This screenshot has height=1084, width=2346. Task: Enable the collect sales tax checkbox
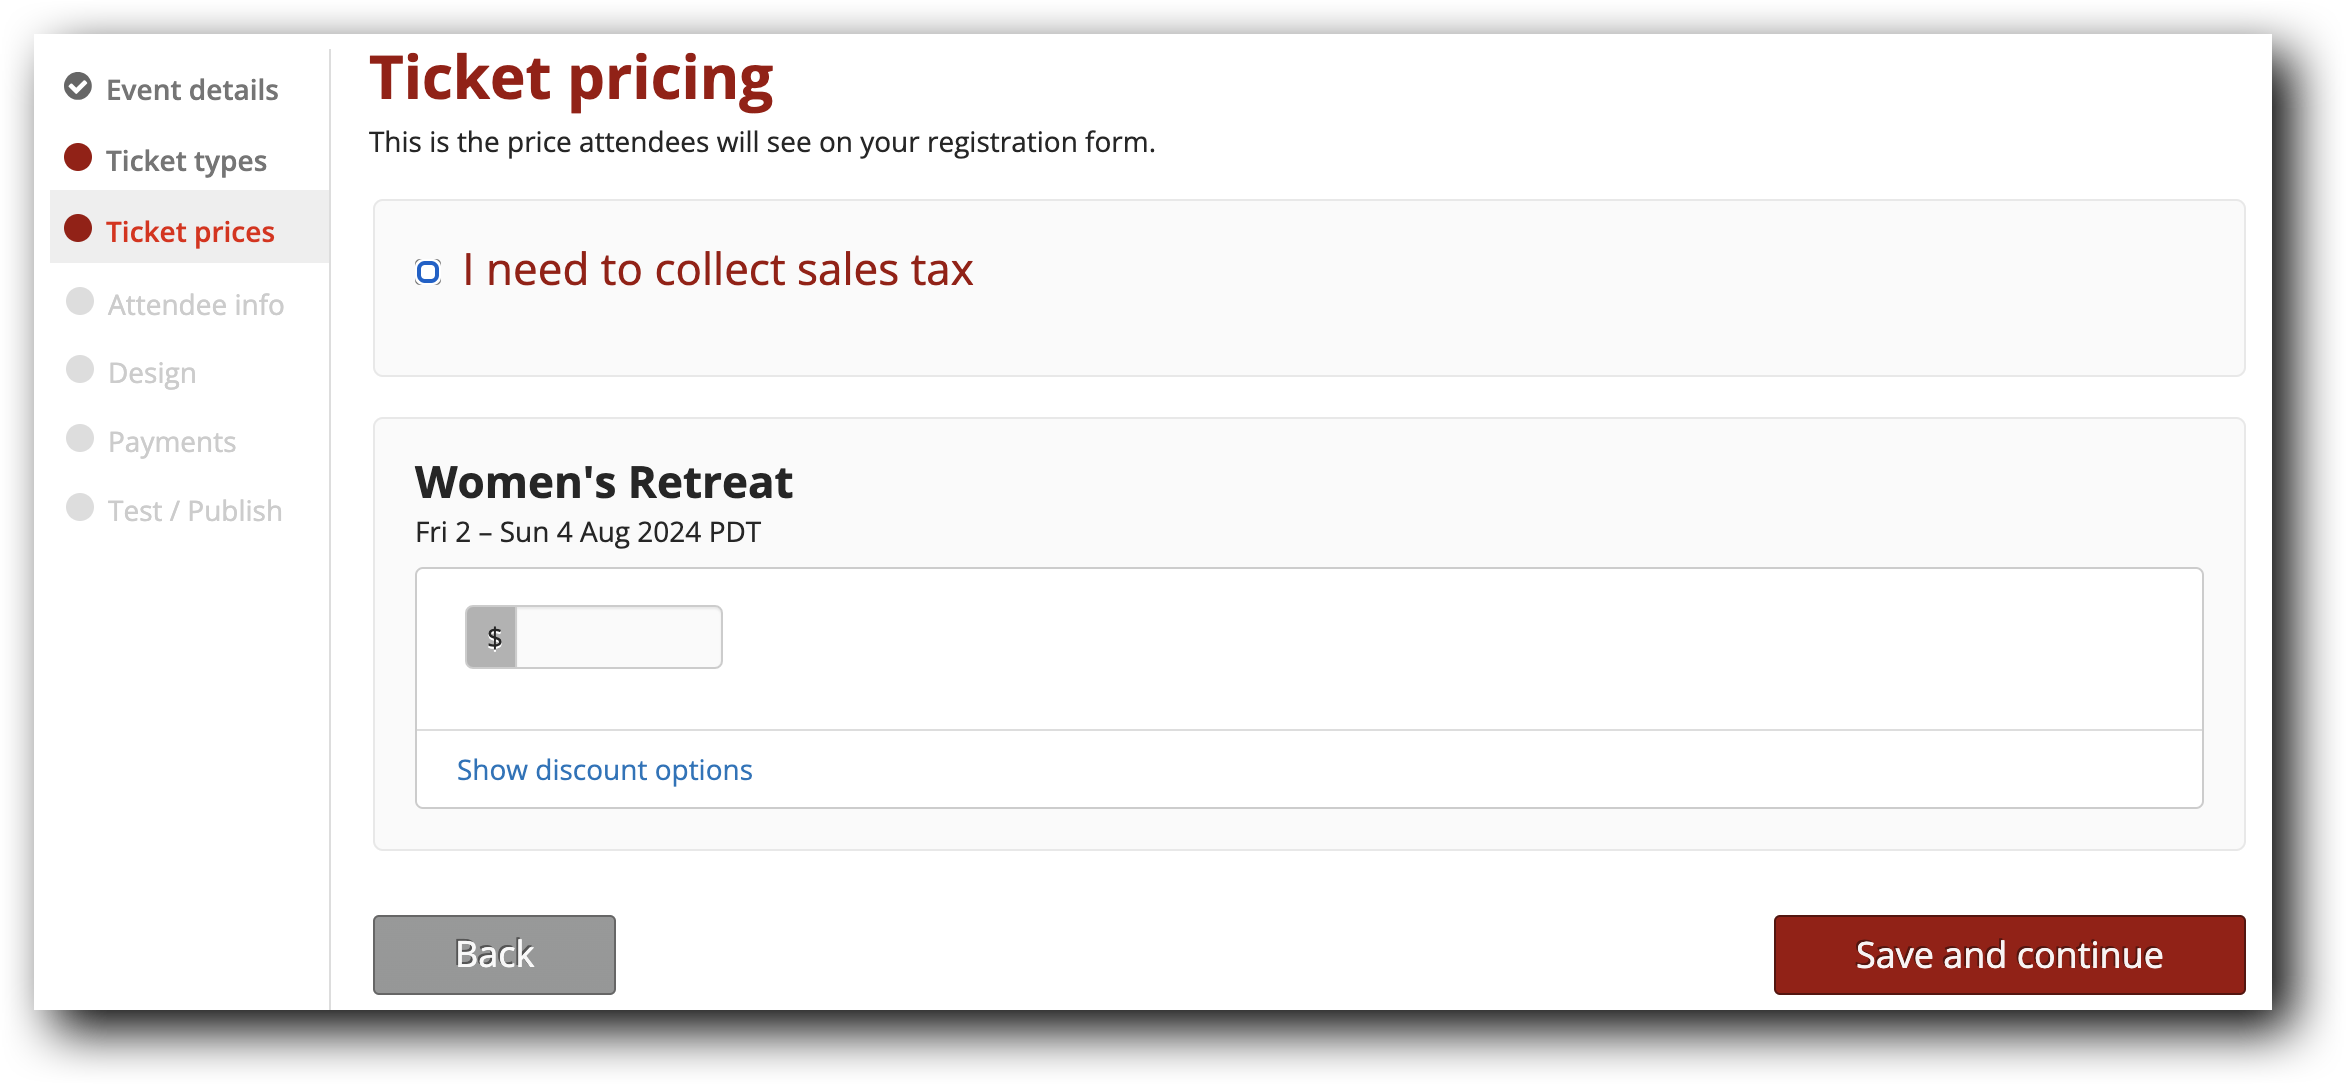click(428, 271)
